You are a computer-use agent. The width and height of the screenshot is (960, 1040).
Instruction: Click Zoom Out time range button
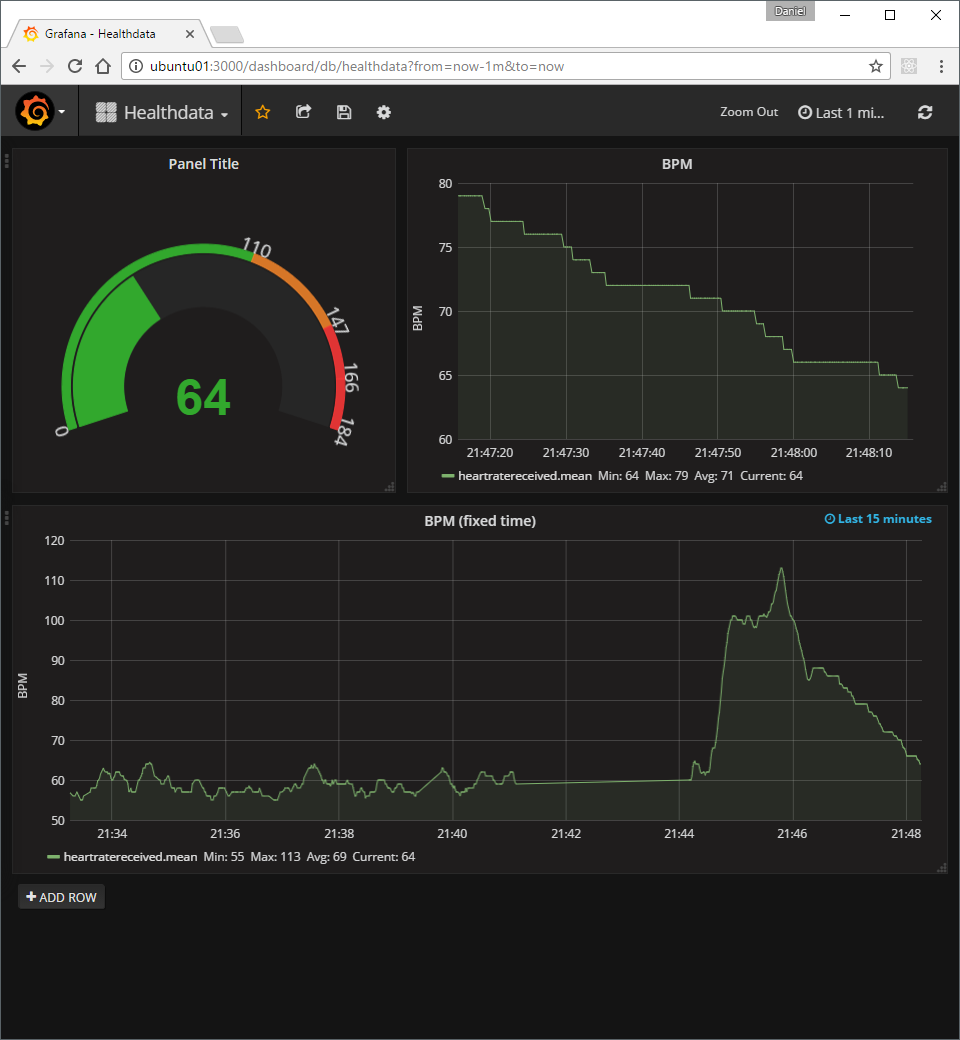tap(749, 112)
